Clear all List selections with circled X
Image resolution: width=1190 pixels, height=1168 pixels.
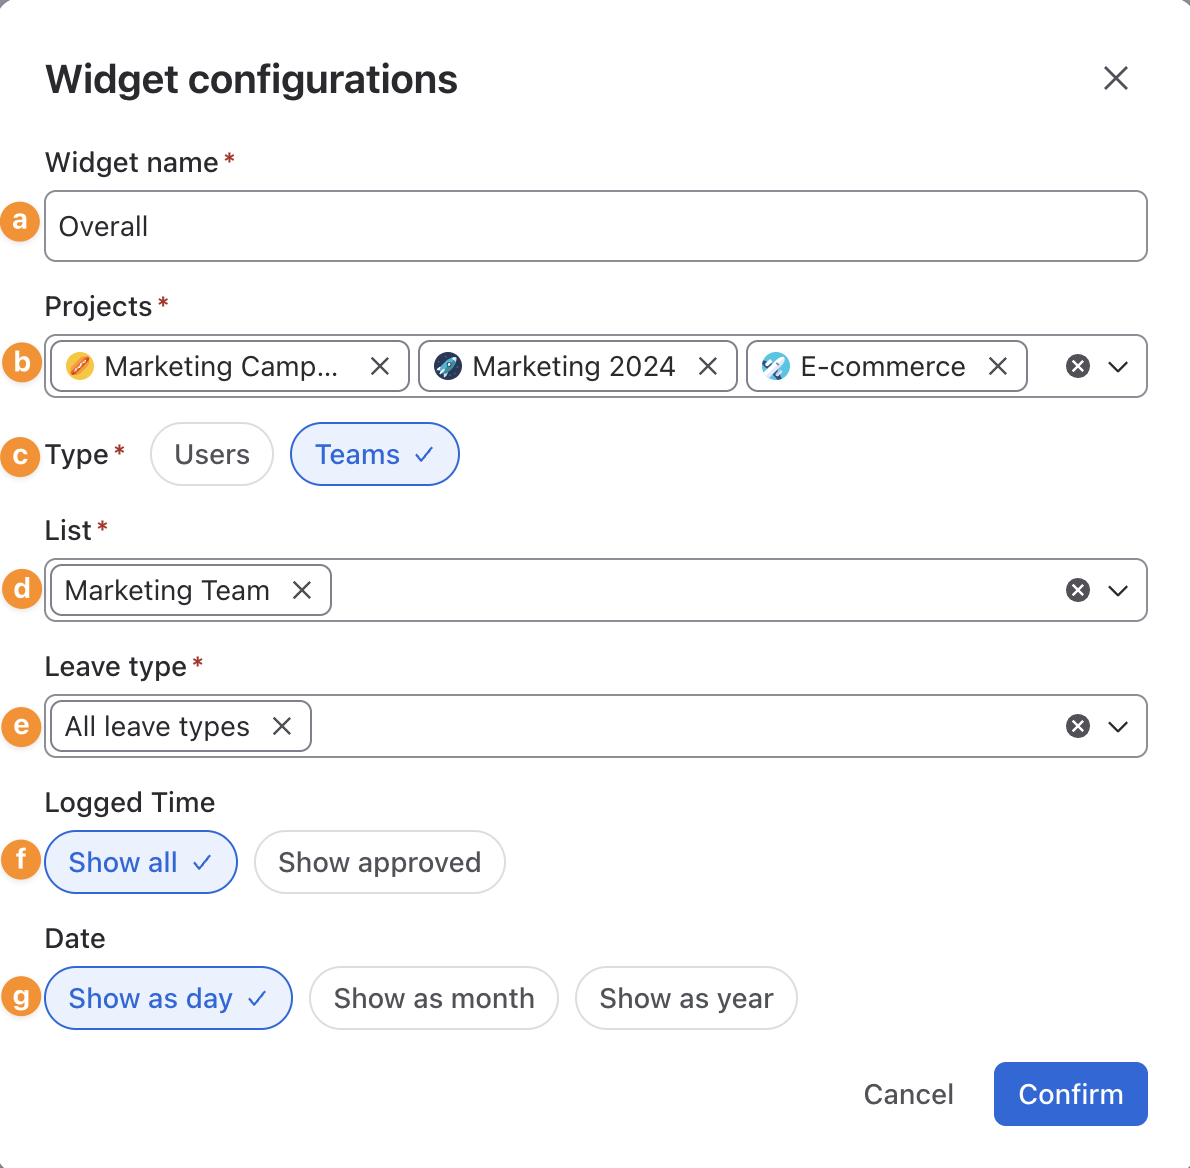point(1078,590)
